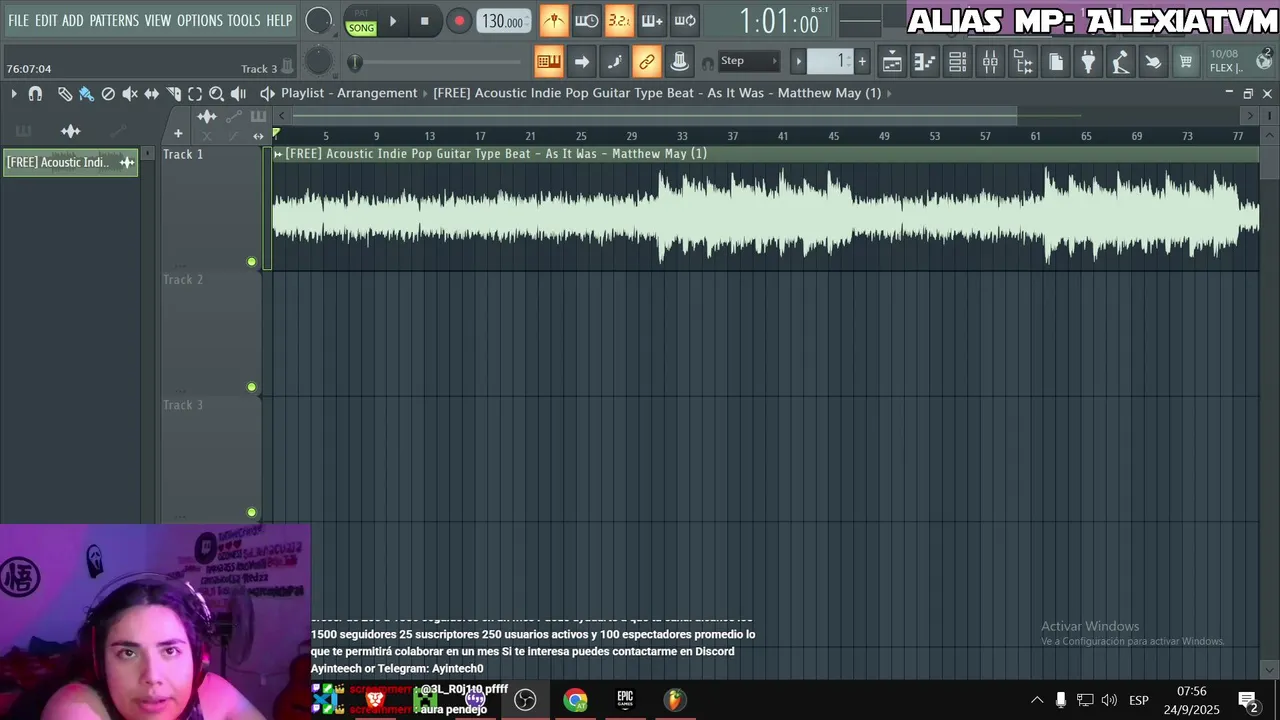Select the Draw pencil tool in playlist
This screenshot has height=720, width=1280.
coord(65,93)
